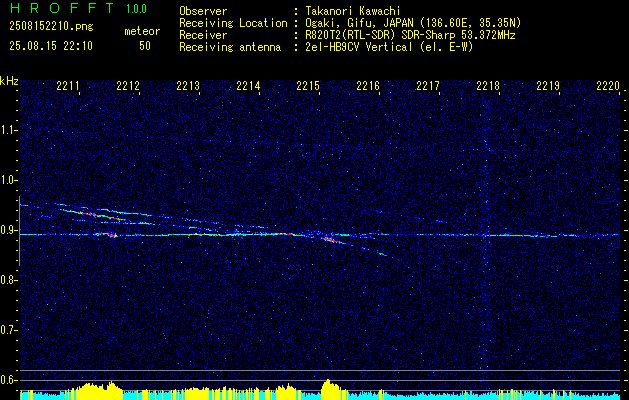
Task: Click the 2219 time axis label
Action: [548, 85]
